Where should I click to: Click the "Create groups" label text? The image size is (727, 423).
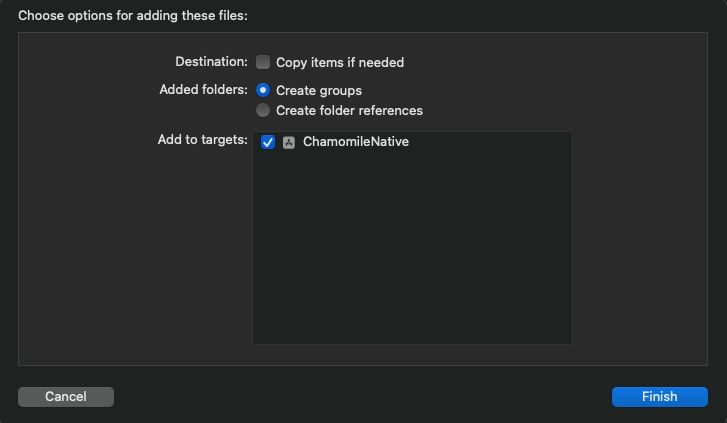pos(318,90)
